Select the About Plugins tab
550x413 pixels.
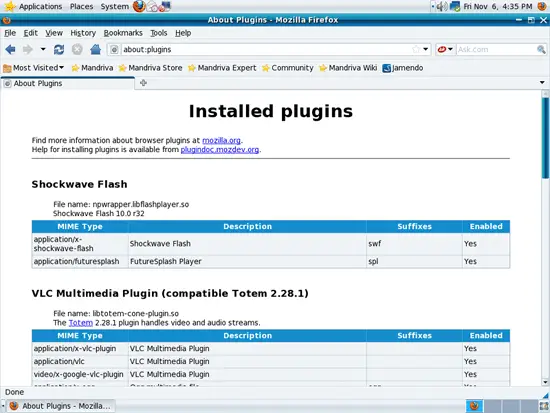[x=67, y=84]
